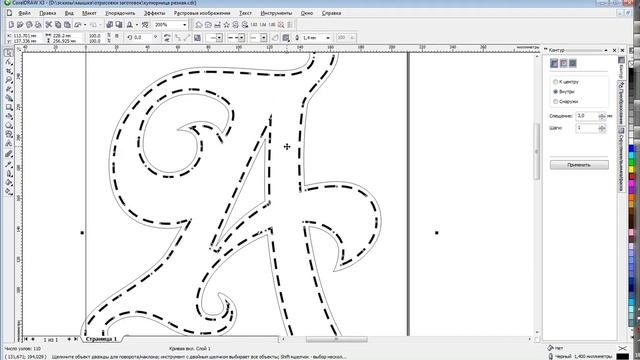Switch to the Преобразование docker tab

[621, 102]
